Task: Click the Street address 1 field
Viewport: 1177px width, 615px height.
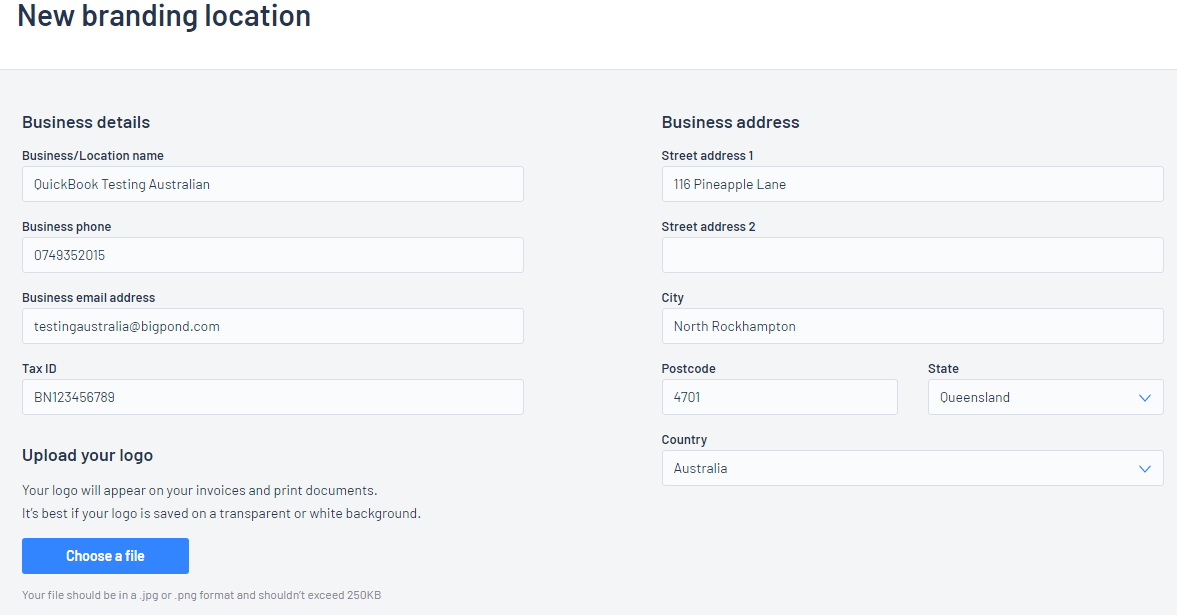Action: tap(912, 184)
